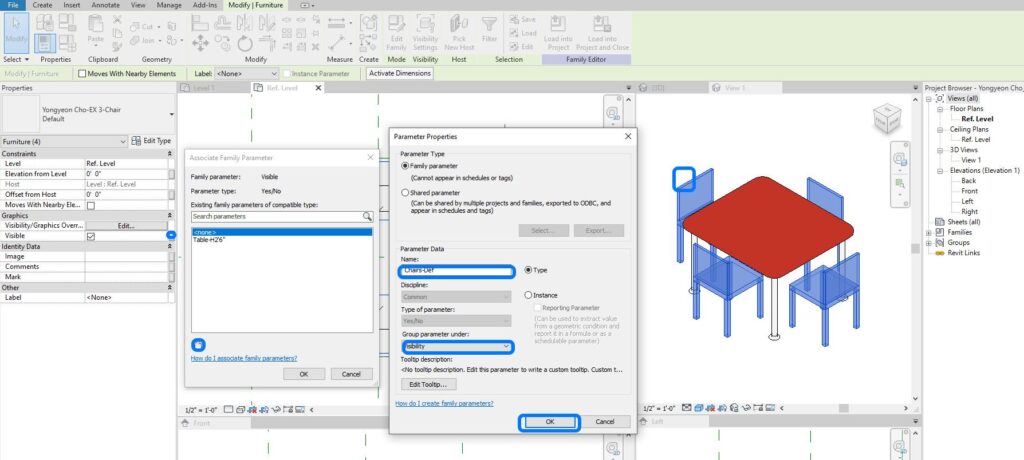The width and height of the screenshot is (1024, 460).
Task: Click OK in Parameter Properties dialog
Action: click(x=549, y=422)
